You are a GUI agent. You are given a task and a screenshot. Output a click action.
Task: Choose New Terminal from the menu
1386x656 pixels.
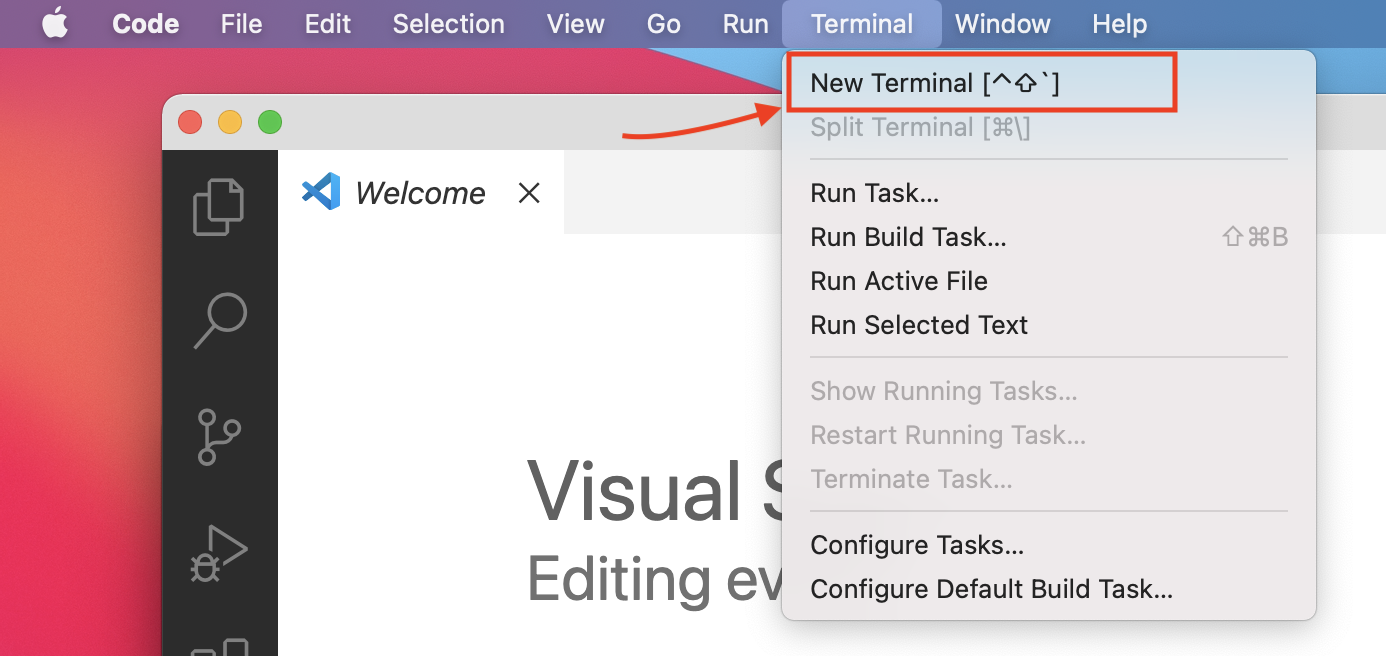[1049, 83]
